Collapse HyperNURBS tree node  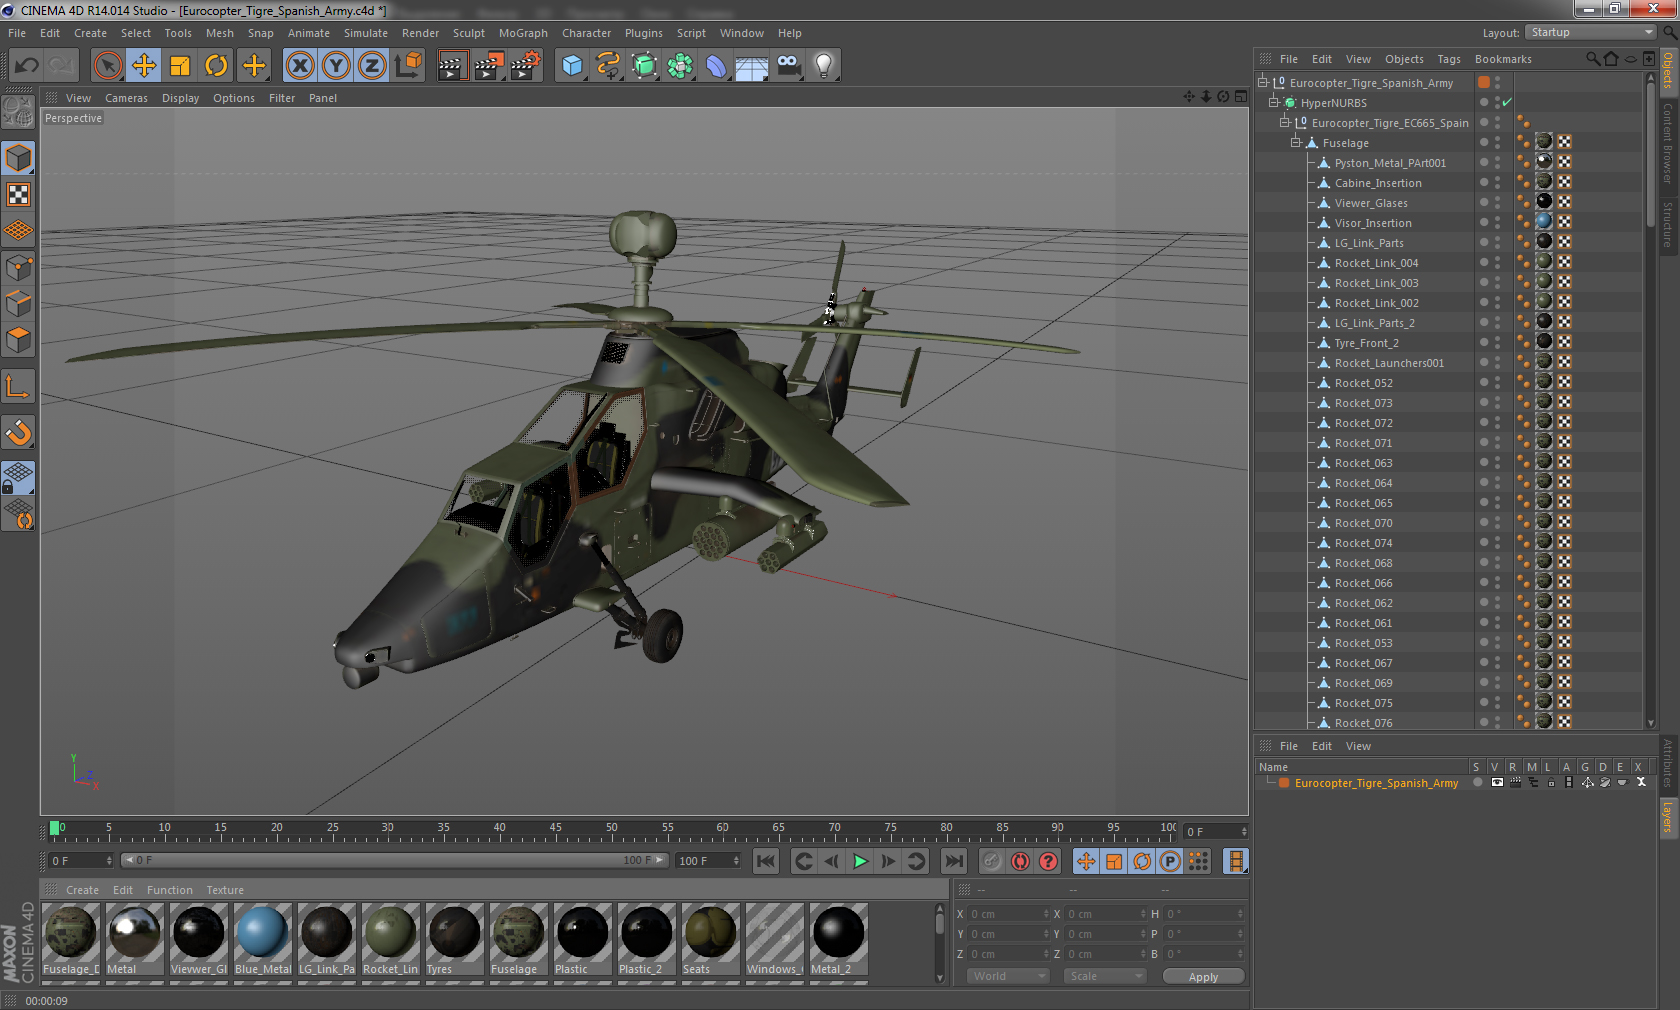coord(1274,103)
